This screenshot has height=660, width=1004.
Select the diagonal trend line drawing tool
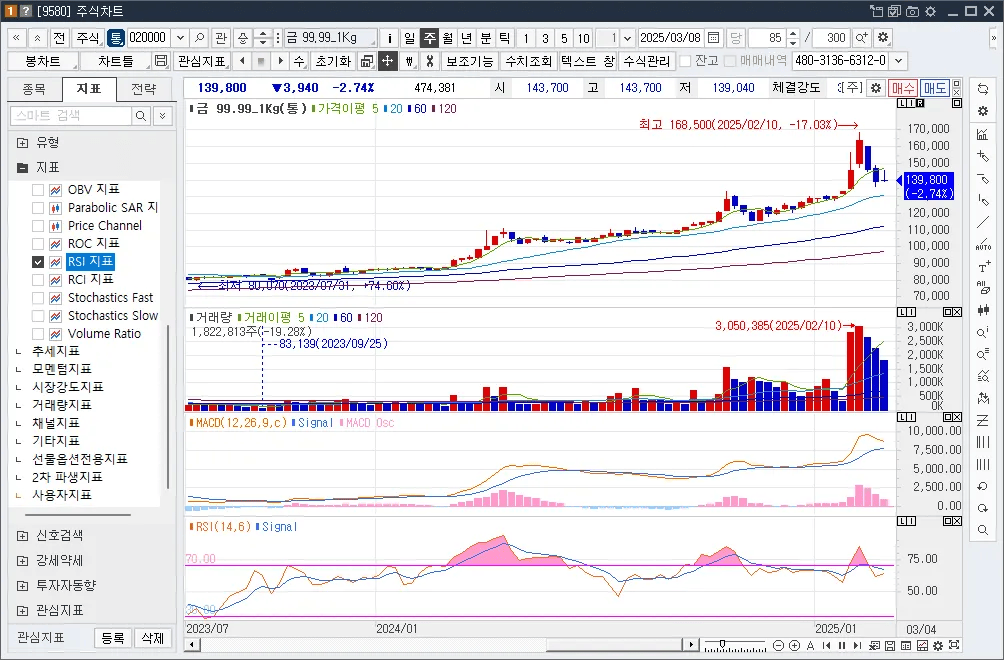point(983,223)
